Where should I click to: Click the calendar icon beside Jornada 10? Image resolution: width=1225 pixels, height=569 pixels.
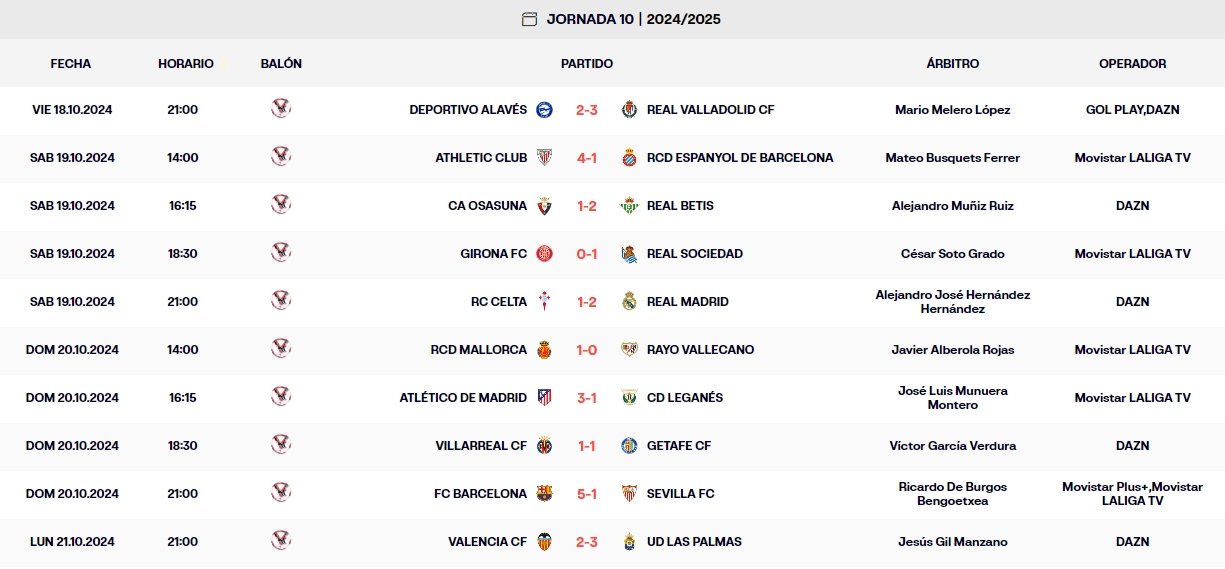tap(529, 19)
